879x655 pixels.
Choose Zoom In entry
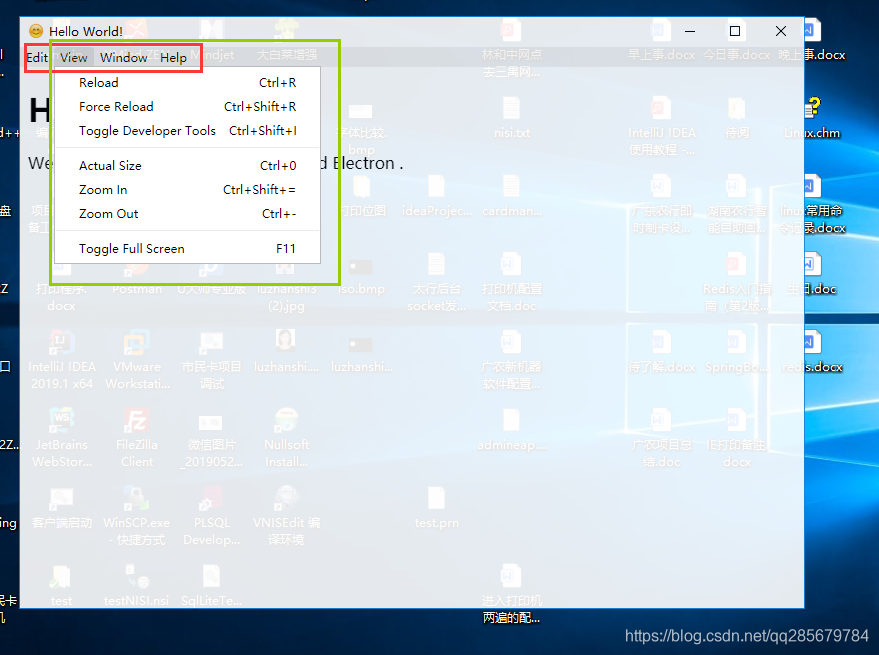(187, 190)
